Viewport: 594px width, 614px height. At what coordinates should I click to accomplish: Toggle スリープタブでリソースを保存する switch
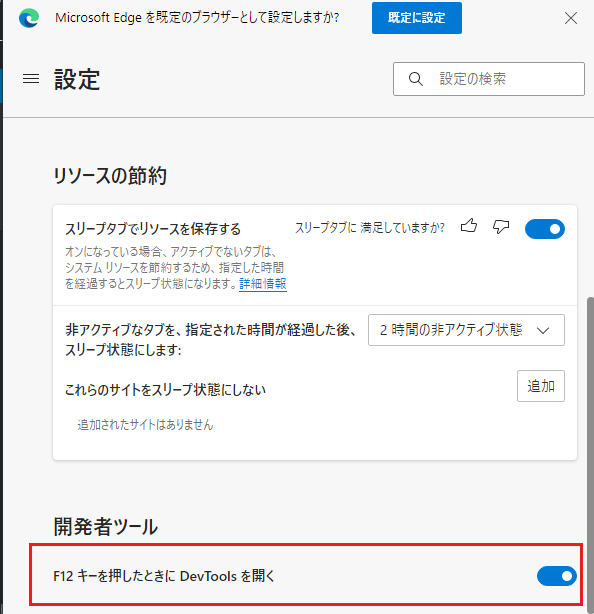tap(545, 229)
